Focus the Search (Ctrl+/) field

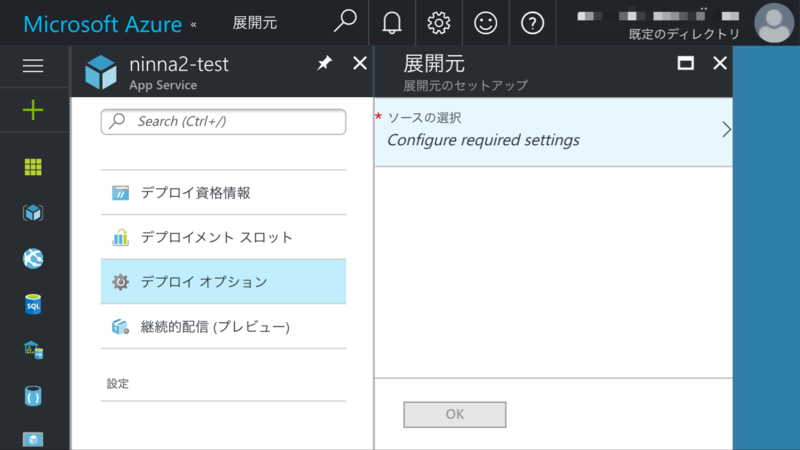(x=223, y=121)
